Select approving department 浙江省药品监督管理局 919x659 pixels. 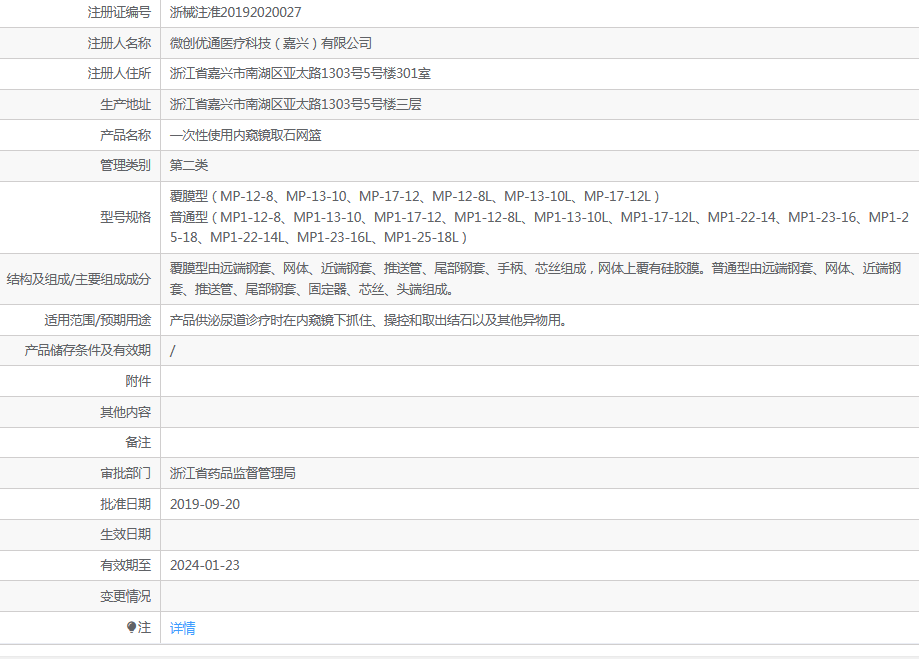[x=233, y=473]
